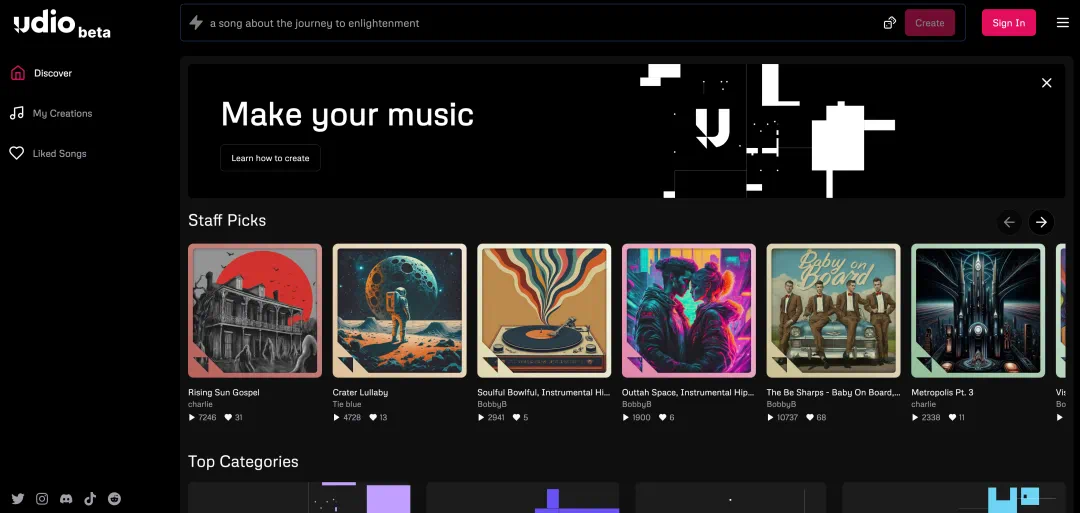Click play icon showing 1900 plays
1080x513 pixels.
pyautogui.click(x=626, y=417)
